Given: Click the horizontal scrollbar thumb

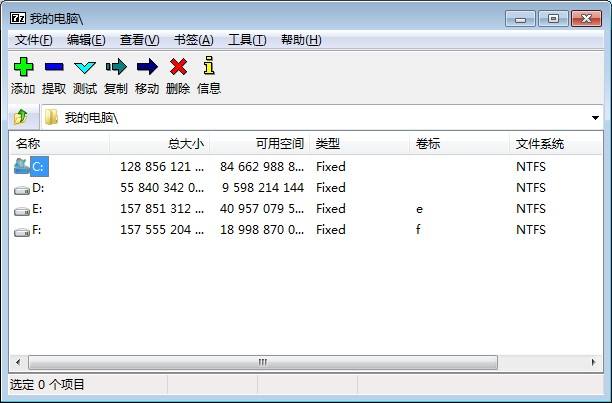Looking at the screenshot, I should (x=263, y=362).
